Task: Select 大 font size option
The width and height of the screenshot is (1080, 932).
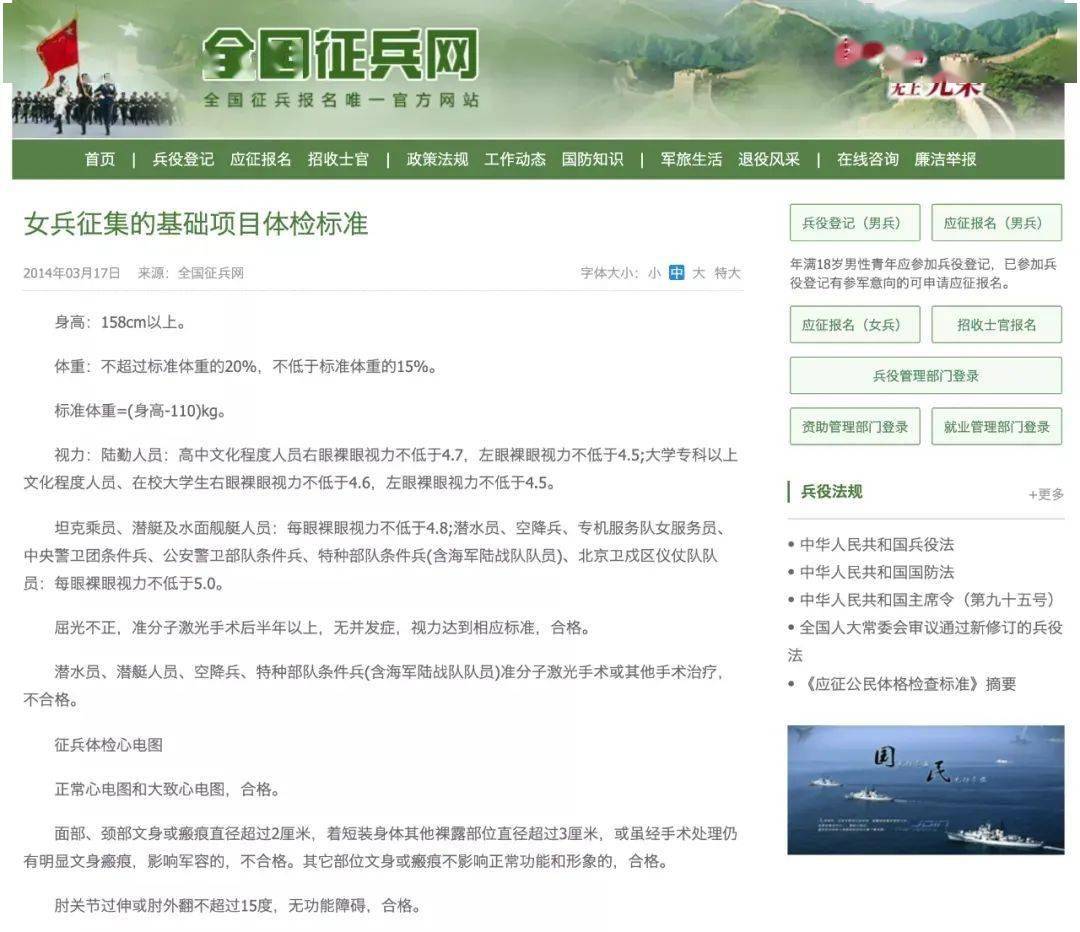Action: tap(700, 272)
